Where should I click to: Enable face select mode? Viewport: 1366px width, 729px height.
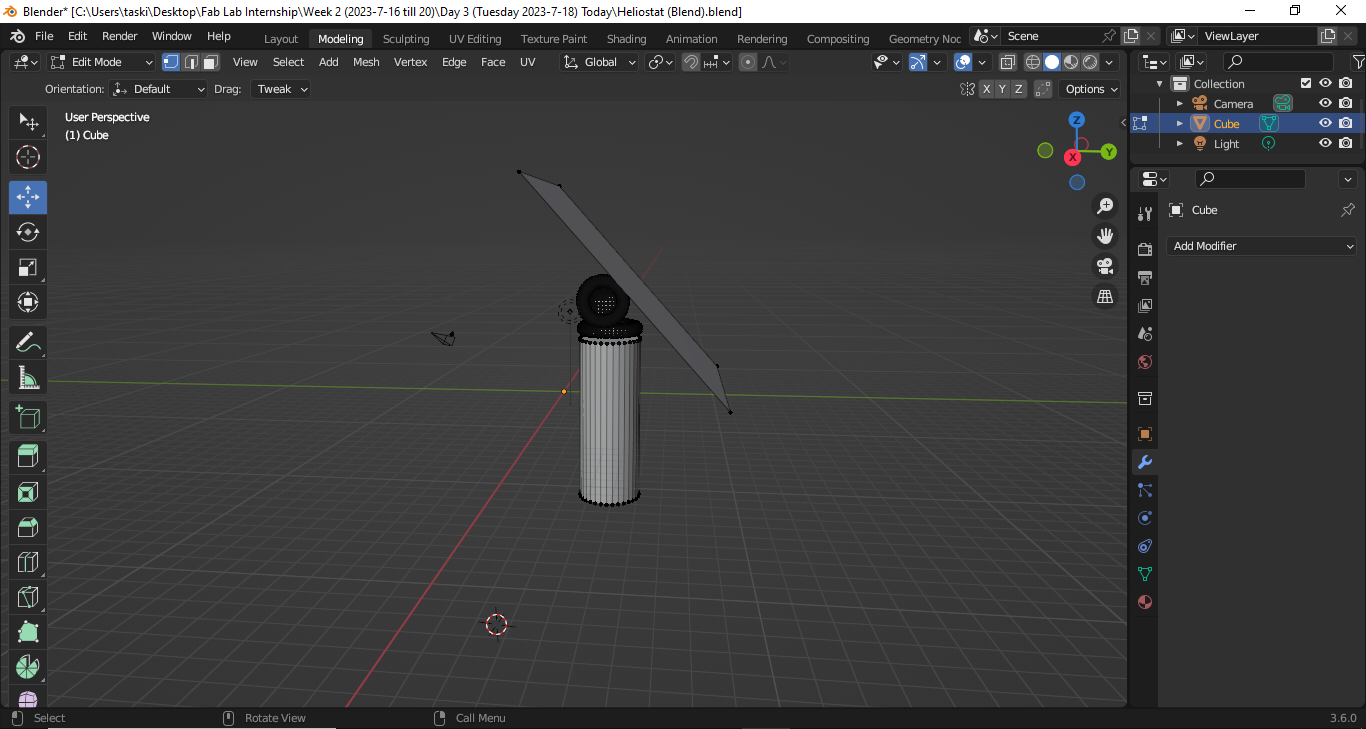(x=211, y=62)
